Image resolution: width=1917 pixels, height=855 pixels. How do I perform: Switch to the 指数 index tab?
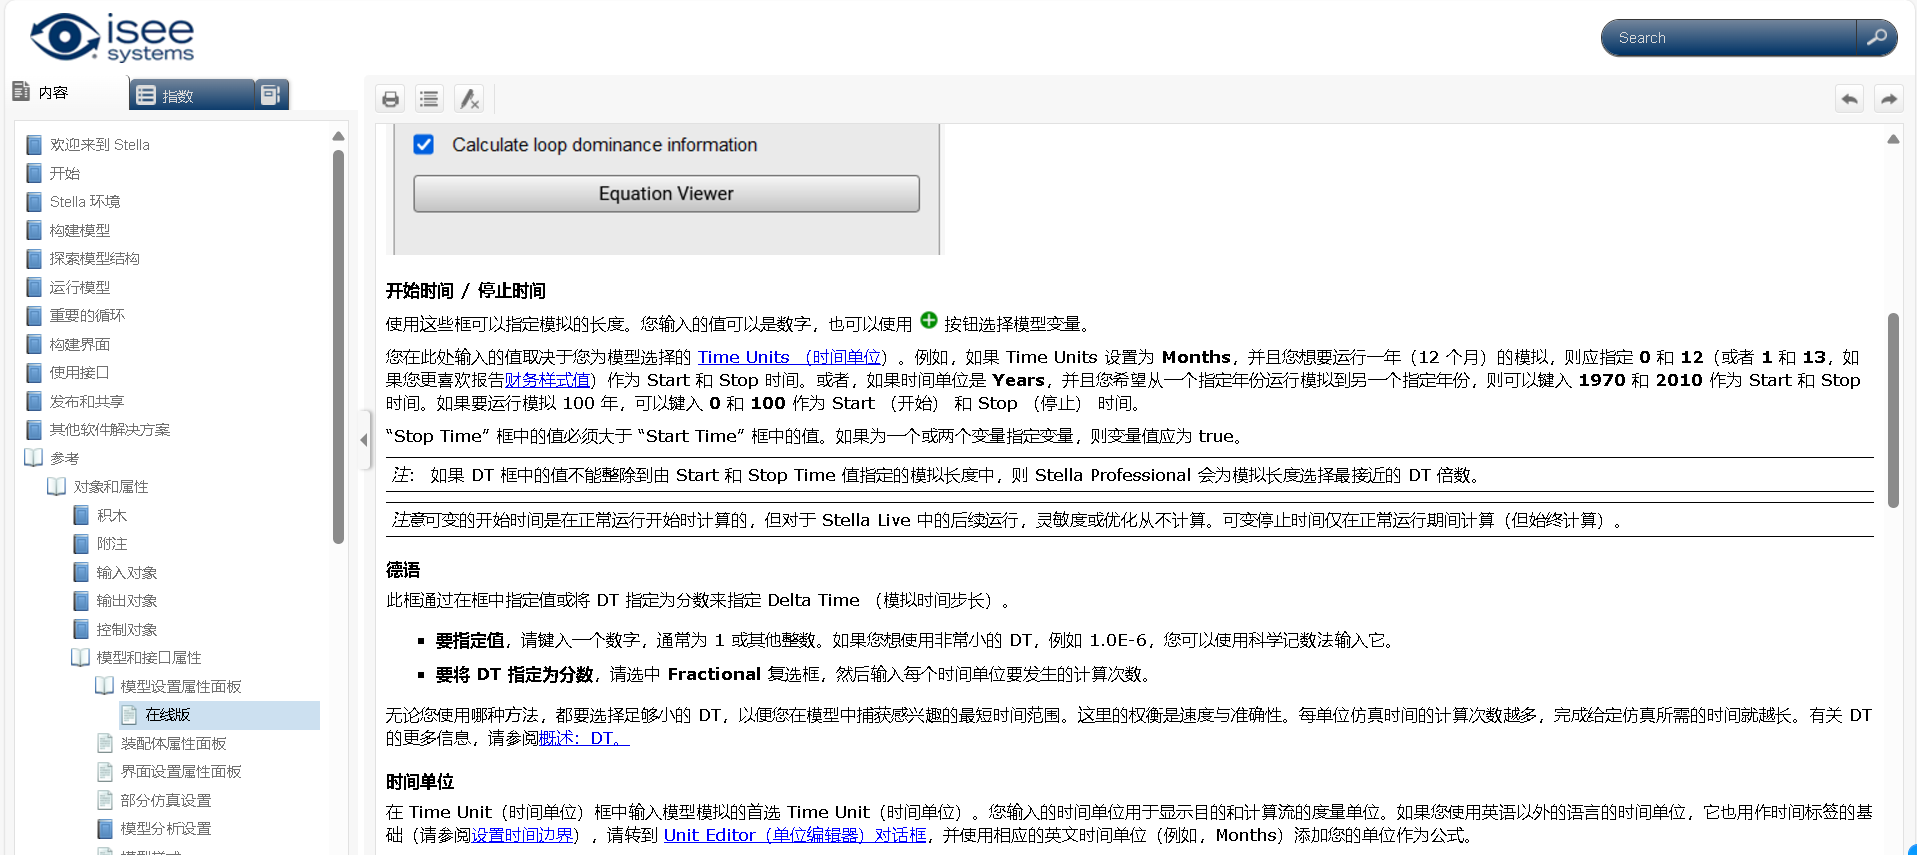click(191, 95)
